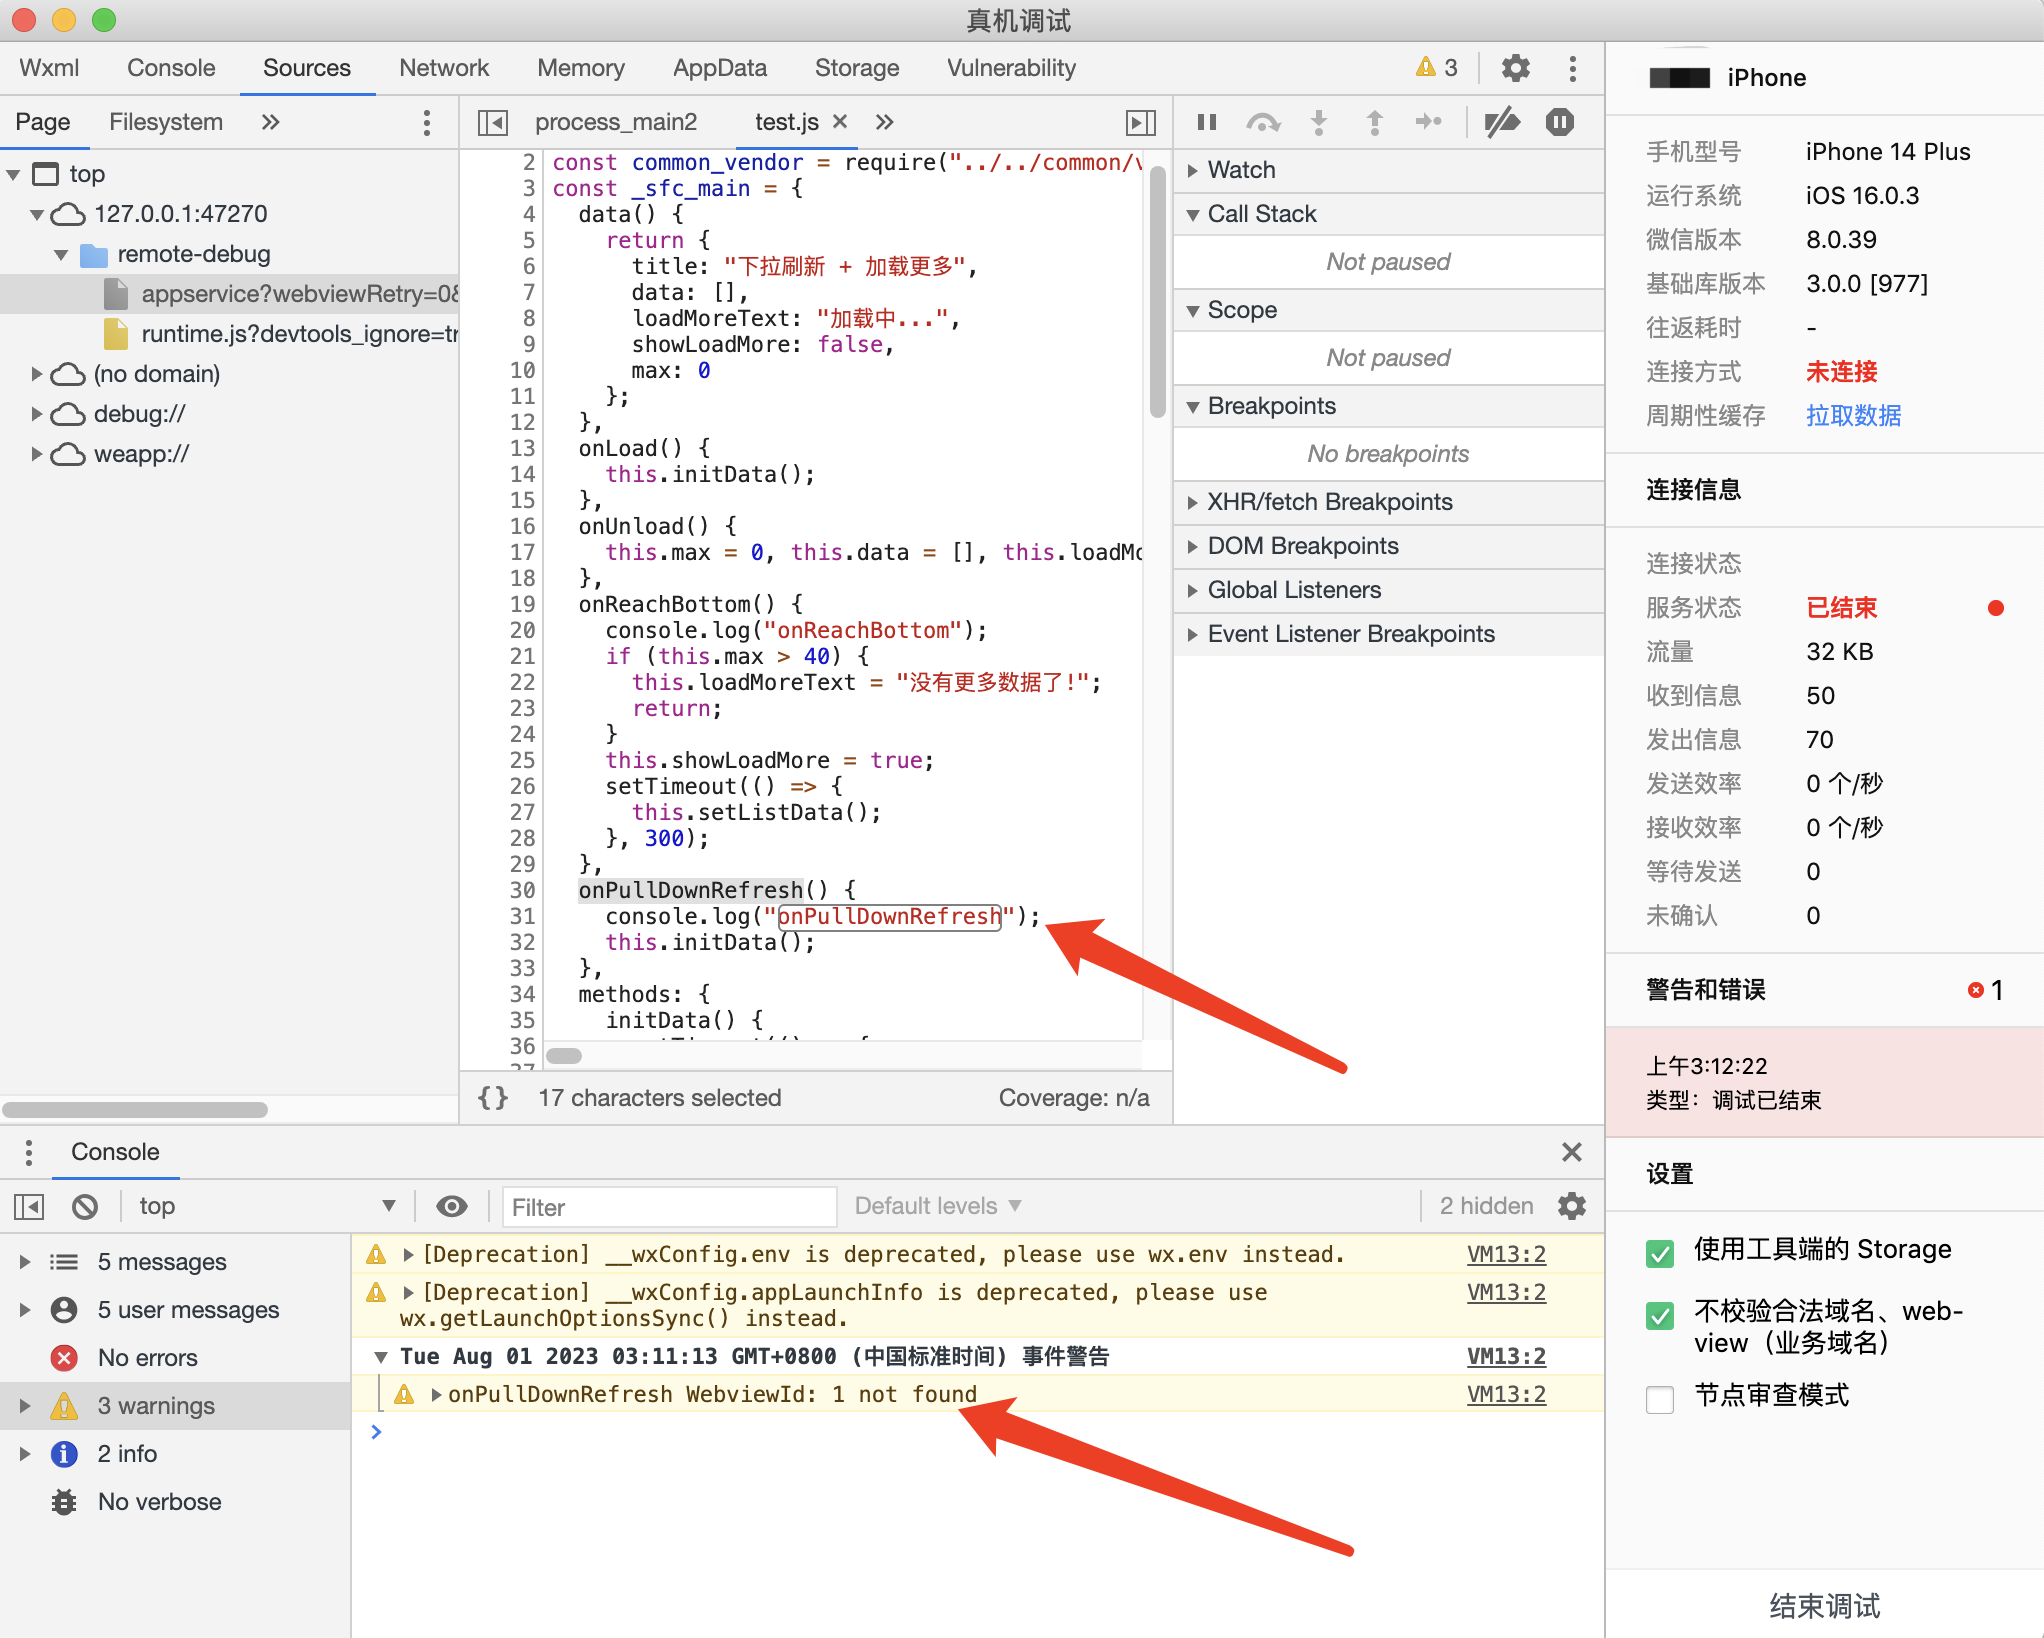Open the Default levels dropdown
The image size is (2044, 1638).
[x=937, y=1206]
